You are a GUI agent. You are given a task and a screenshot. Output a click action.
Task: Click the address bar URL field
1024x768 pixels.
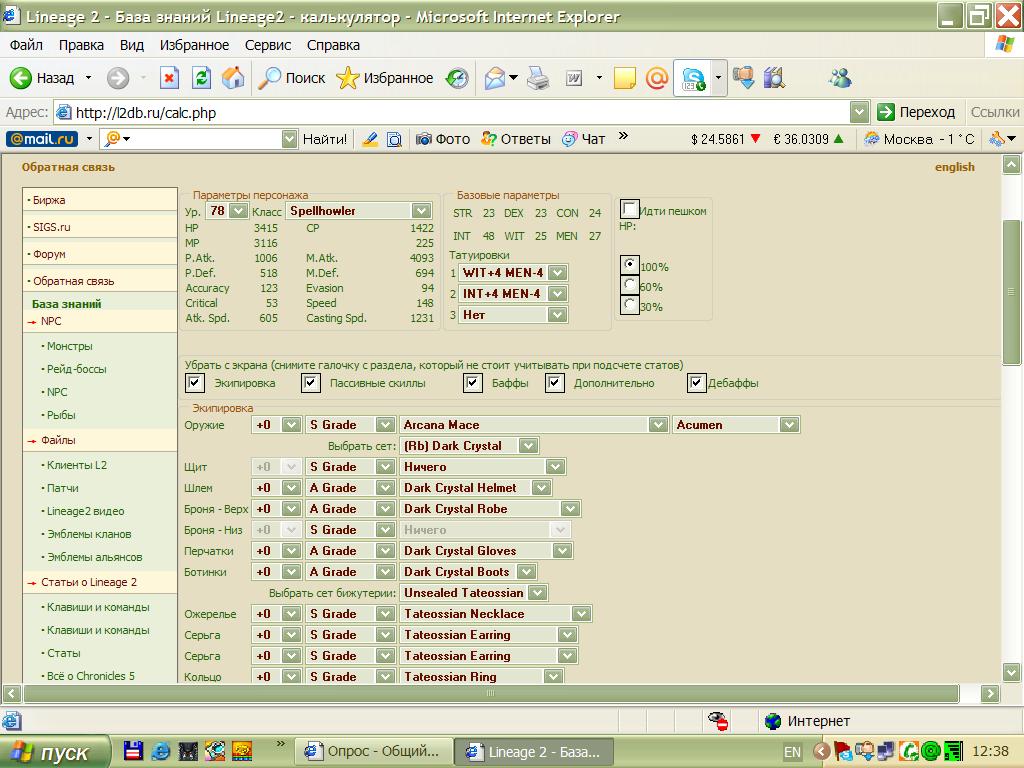pyautogui.click(x=450, y=112)
